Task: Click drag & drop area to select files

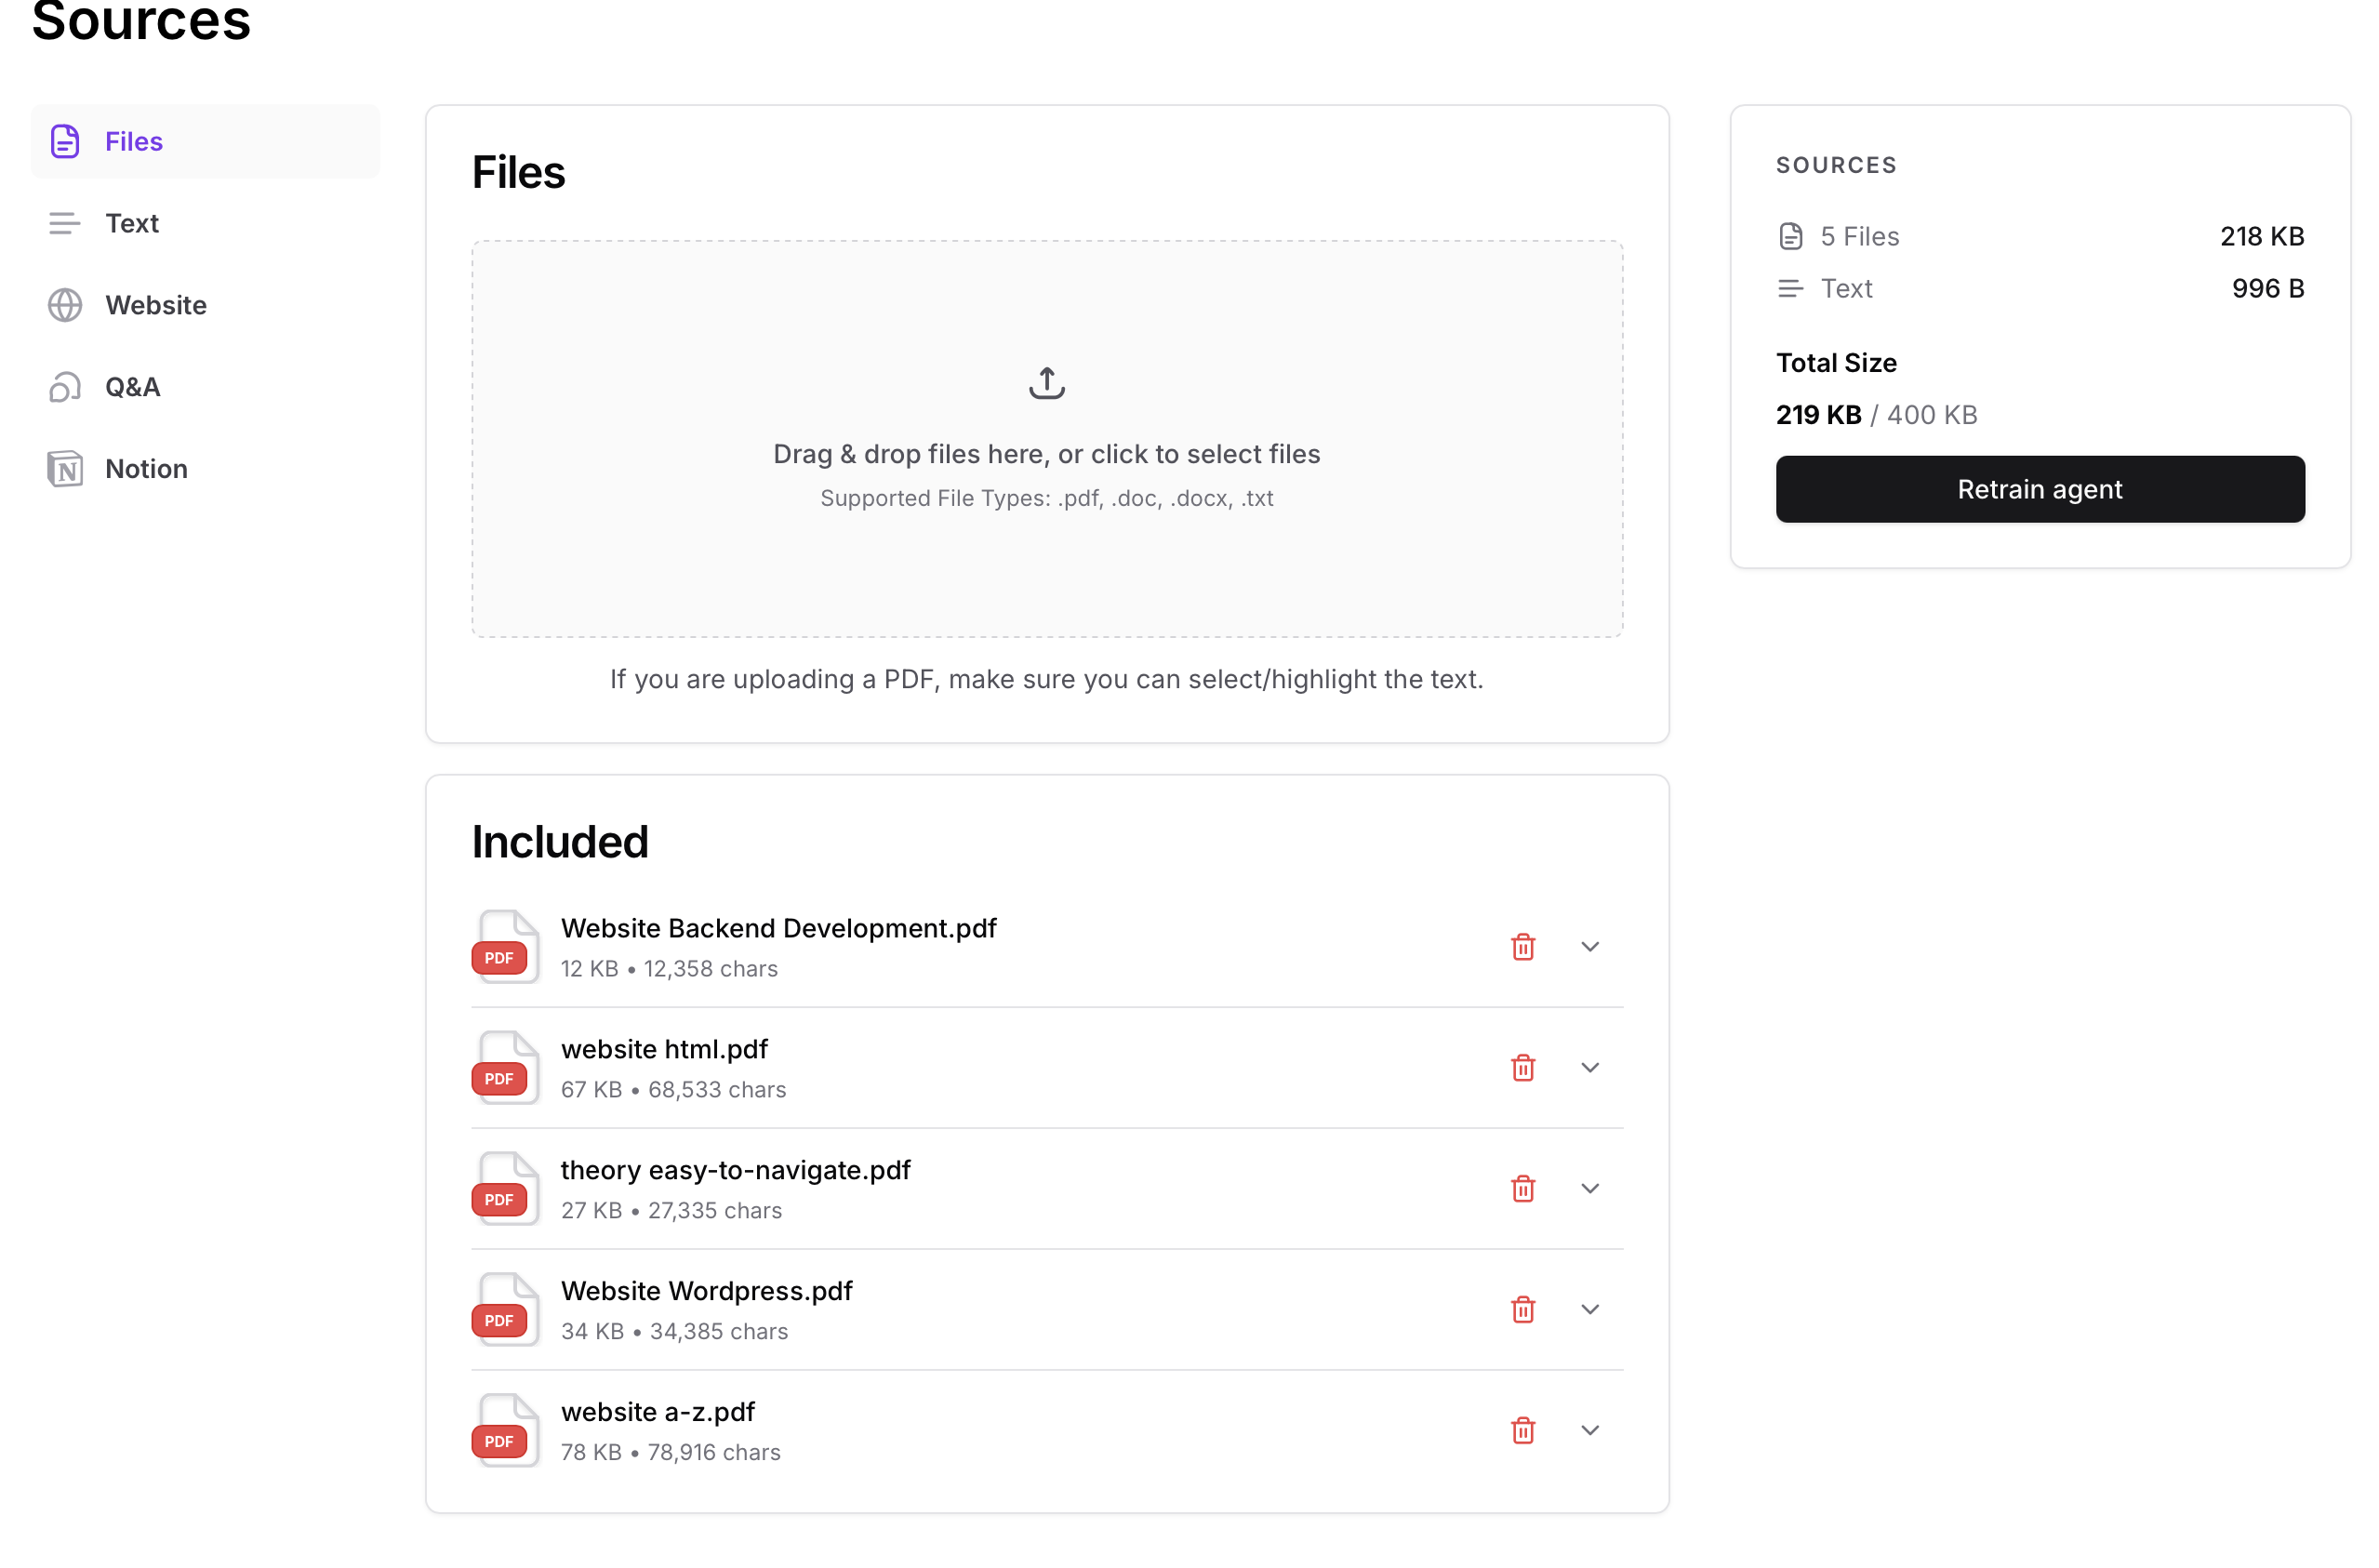Action: click(1046, 454)
